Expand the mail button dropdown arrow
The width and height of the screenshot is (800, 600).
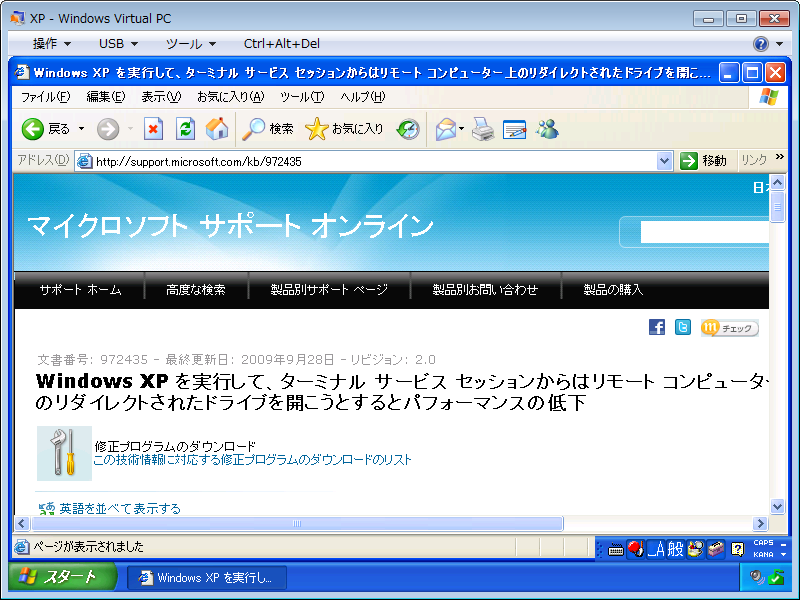461,129
